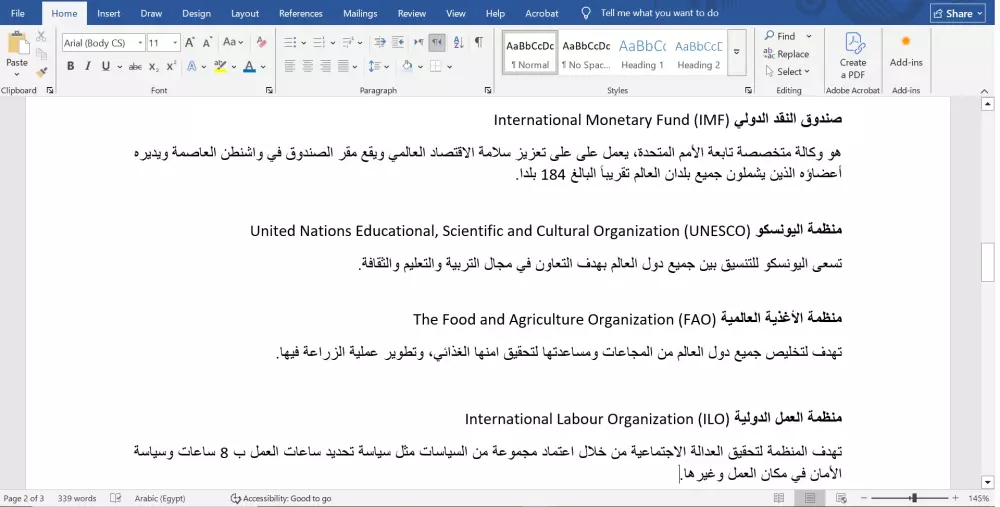The image size is (1000, 507).
Task: Go to the References tab
Action: [301, 13]
